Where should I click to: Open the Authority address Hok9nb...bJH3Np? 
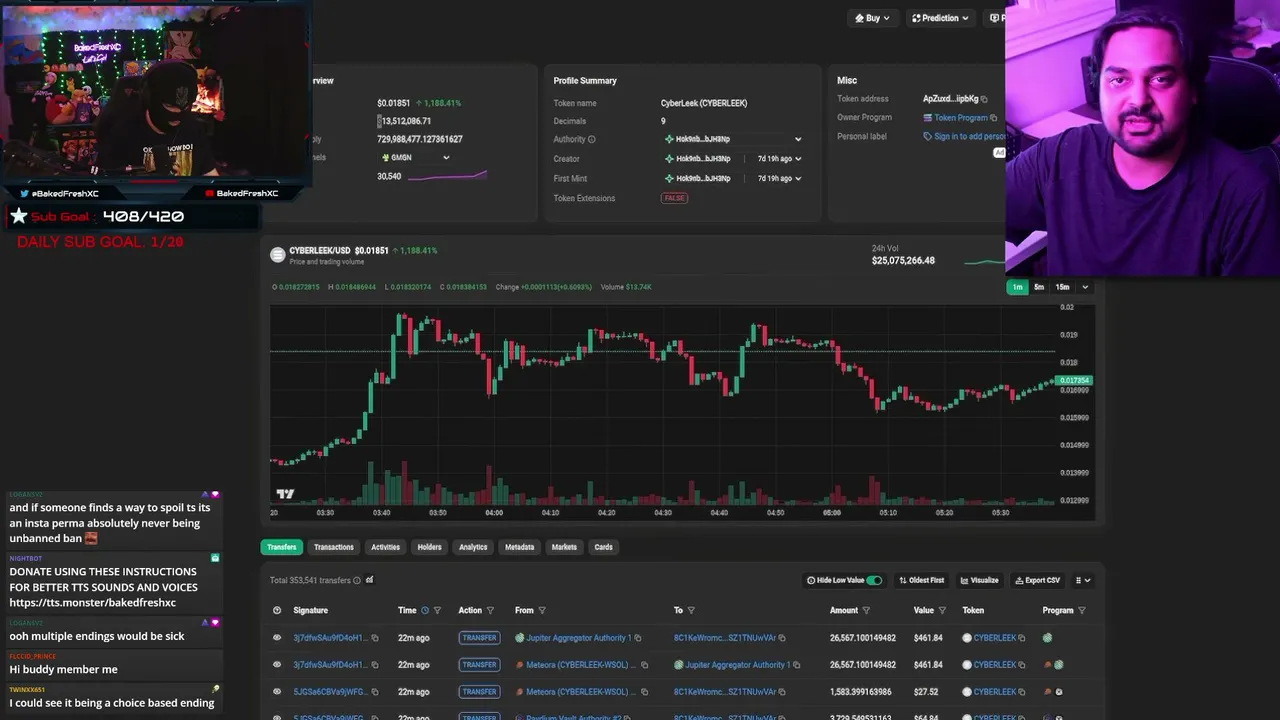pos(703,140)
